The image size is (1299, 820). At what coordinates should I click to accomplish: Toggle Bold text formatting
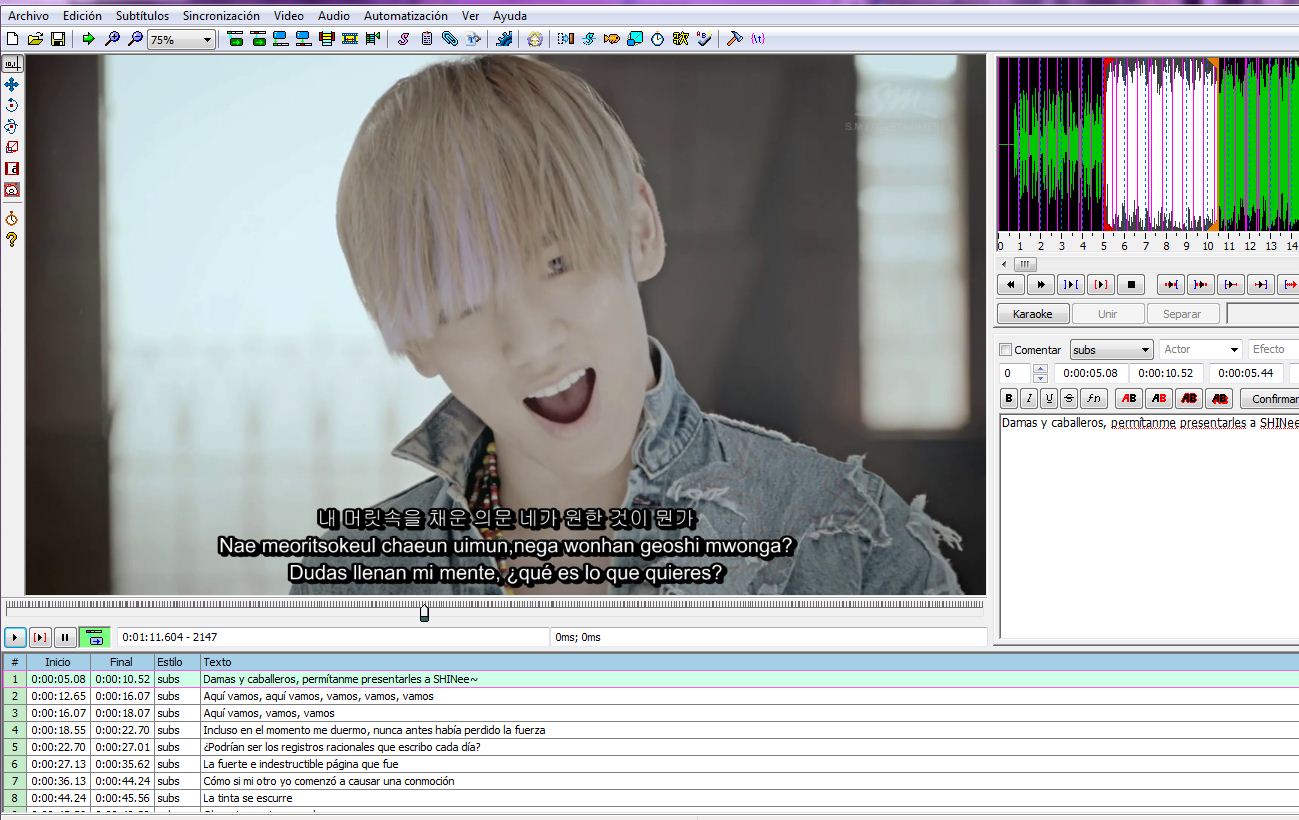click(1009, 398)
